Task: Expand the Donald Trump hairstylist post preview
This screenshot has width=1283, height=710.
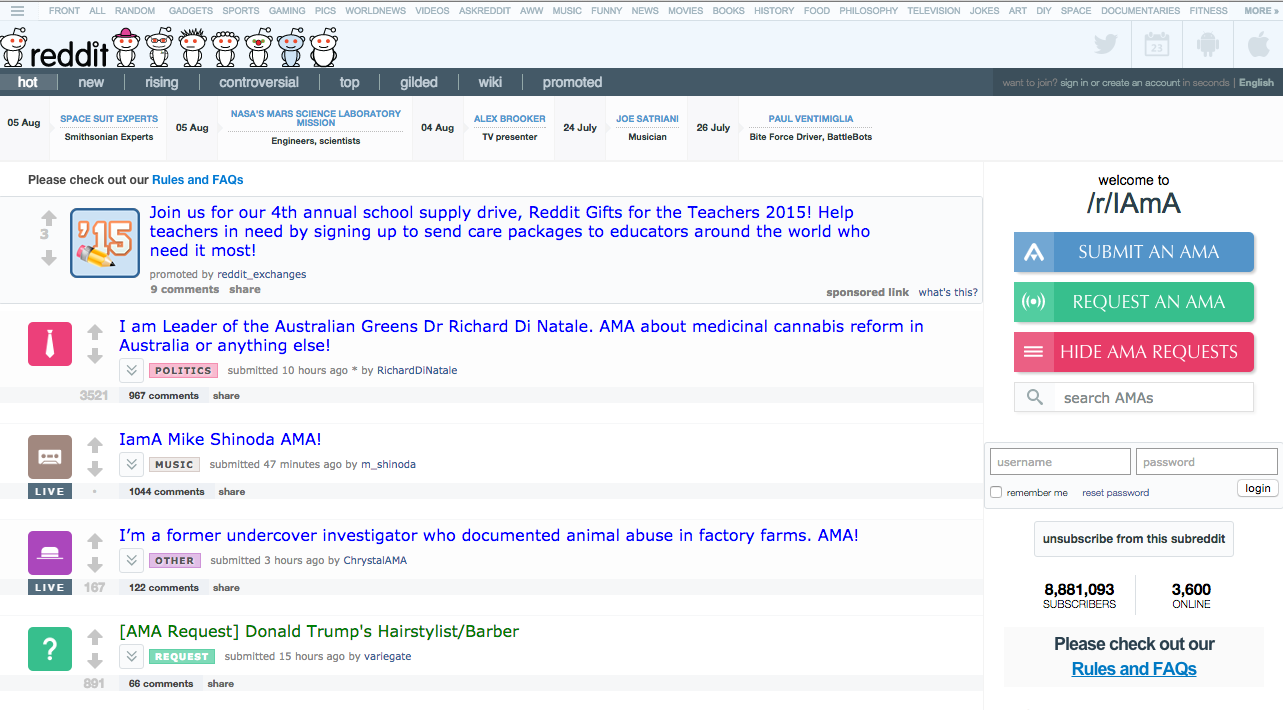Action: [131, 656]
